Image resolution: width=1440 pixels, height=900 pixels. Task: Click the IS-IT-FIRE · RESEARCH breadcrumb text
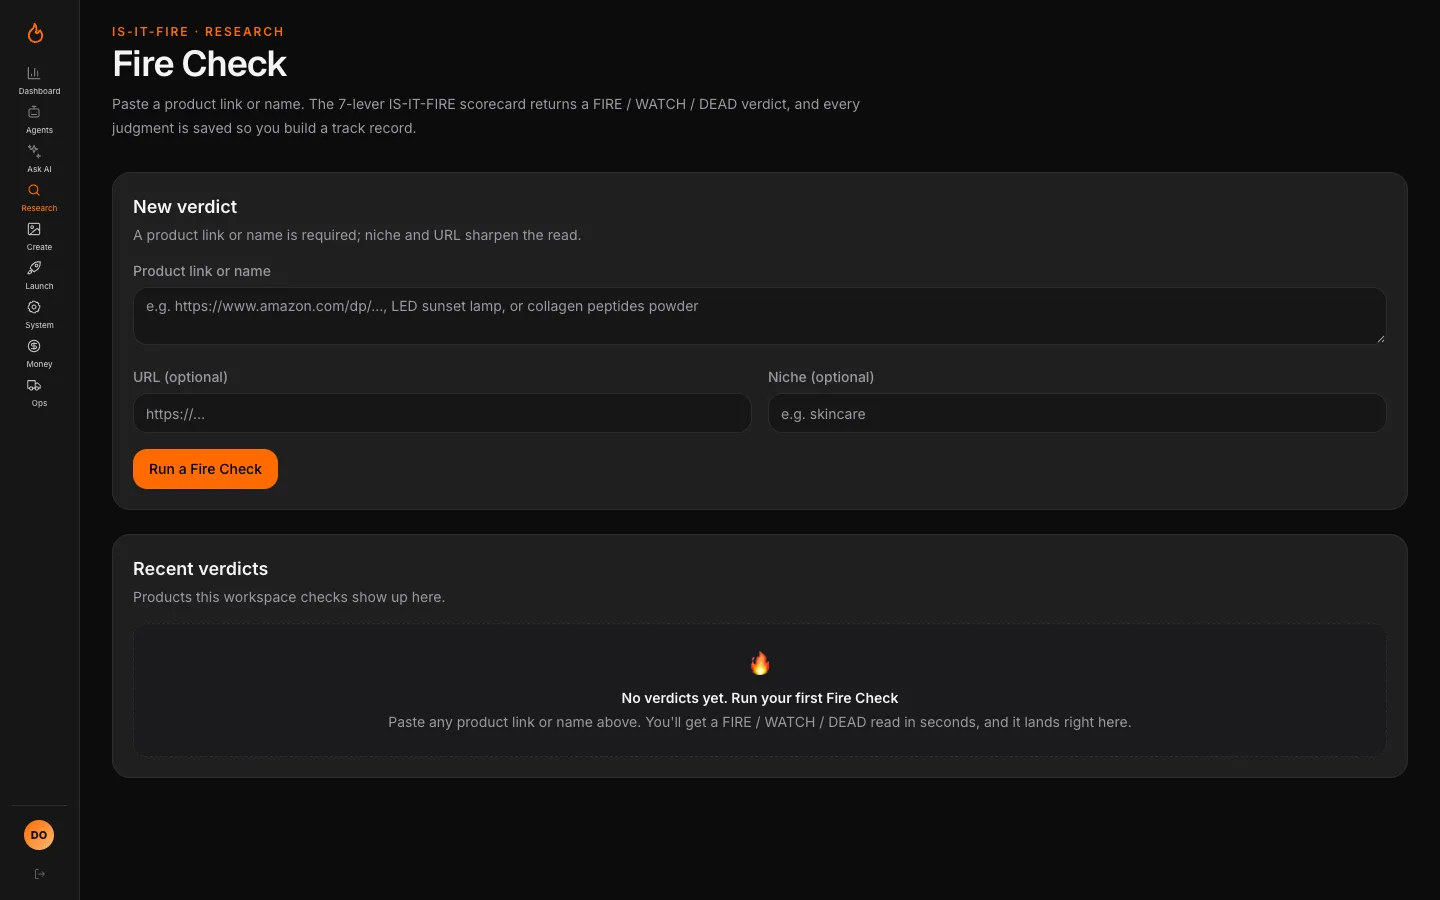pos(198,32)
